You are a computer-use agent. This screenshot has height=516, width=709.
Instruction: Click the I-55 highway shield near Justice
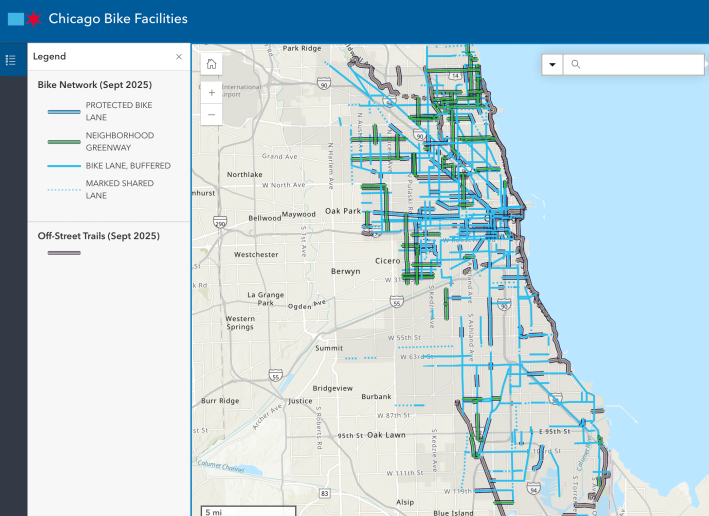275,376
